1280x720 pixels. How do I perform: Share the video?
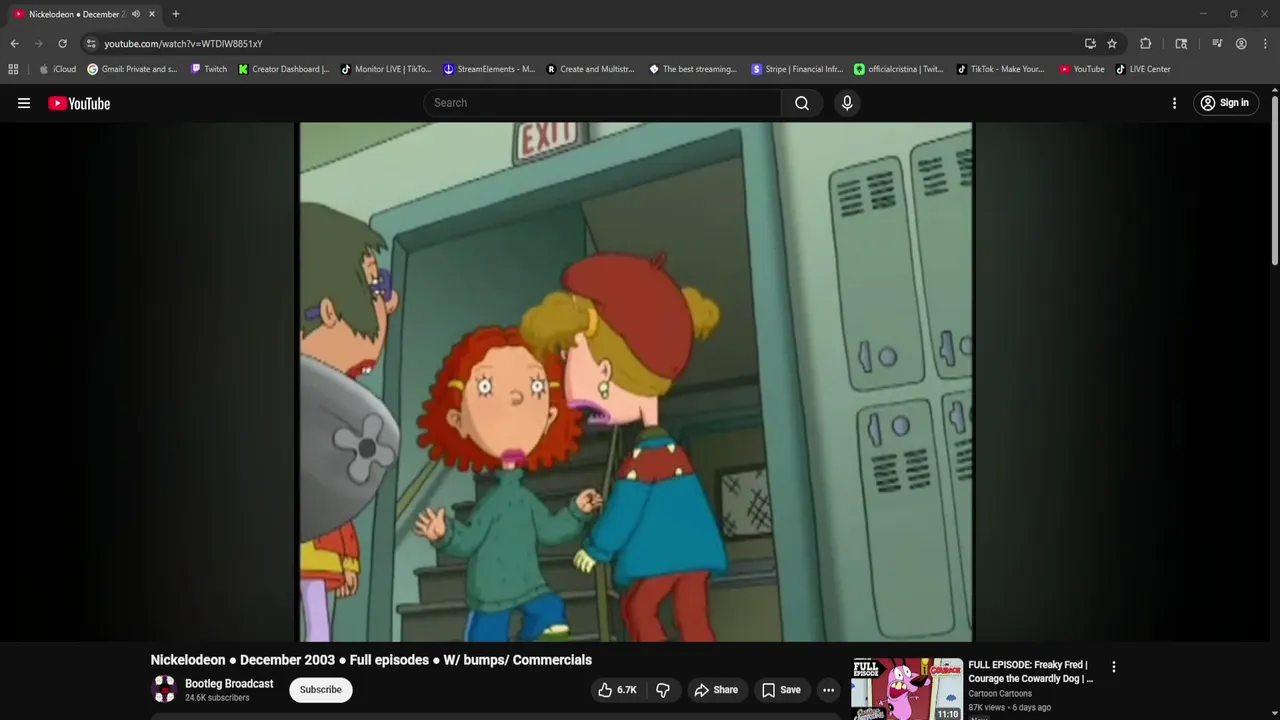click(x=716, y=690)
